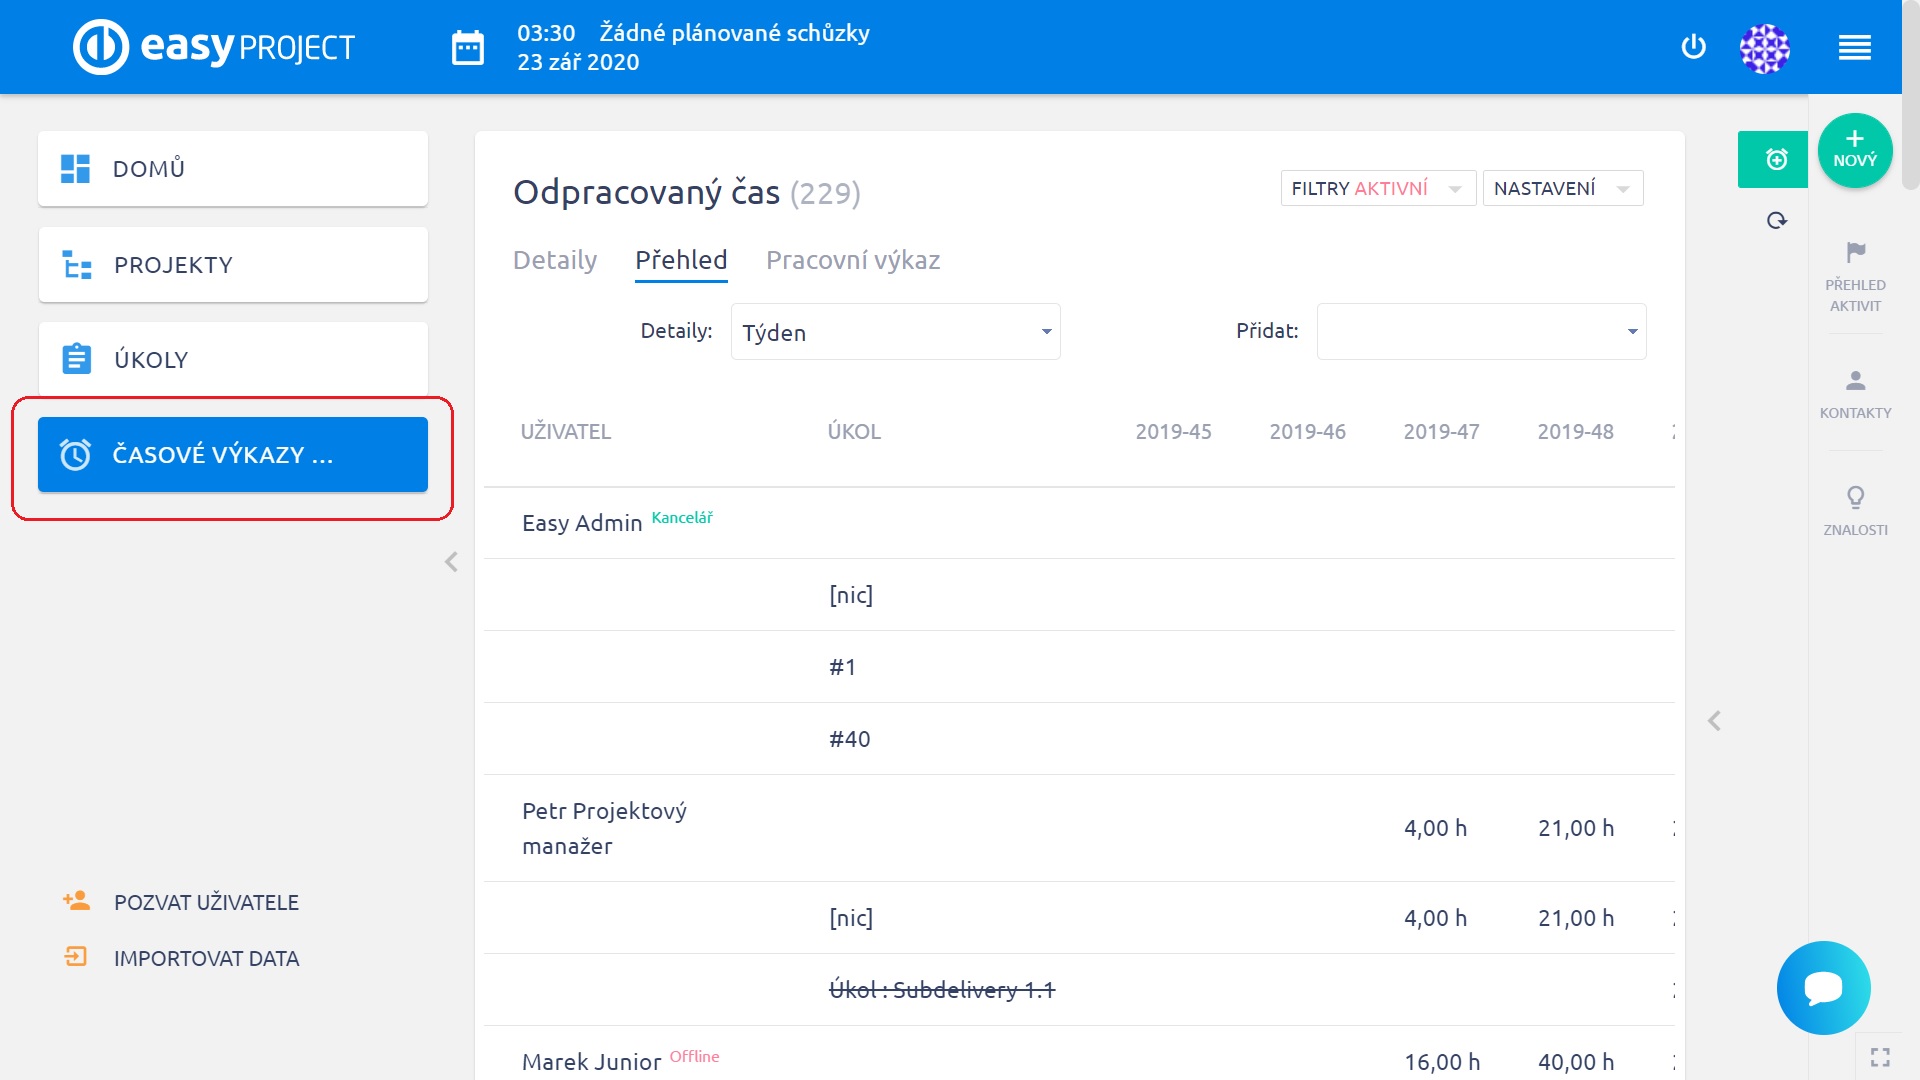Click the green Nový button
The height and width of the screenshot is (1080, 1920).
(x=1854, y=150)
